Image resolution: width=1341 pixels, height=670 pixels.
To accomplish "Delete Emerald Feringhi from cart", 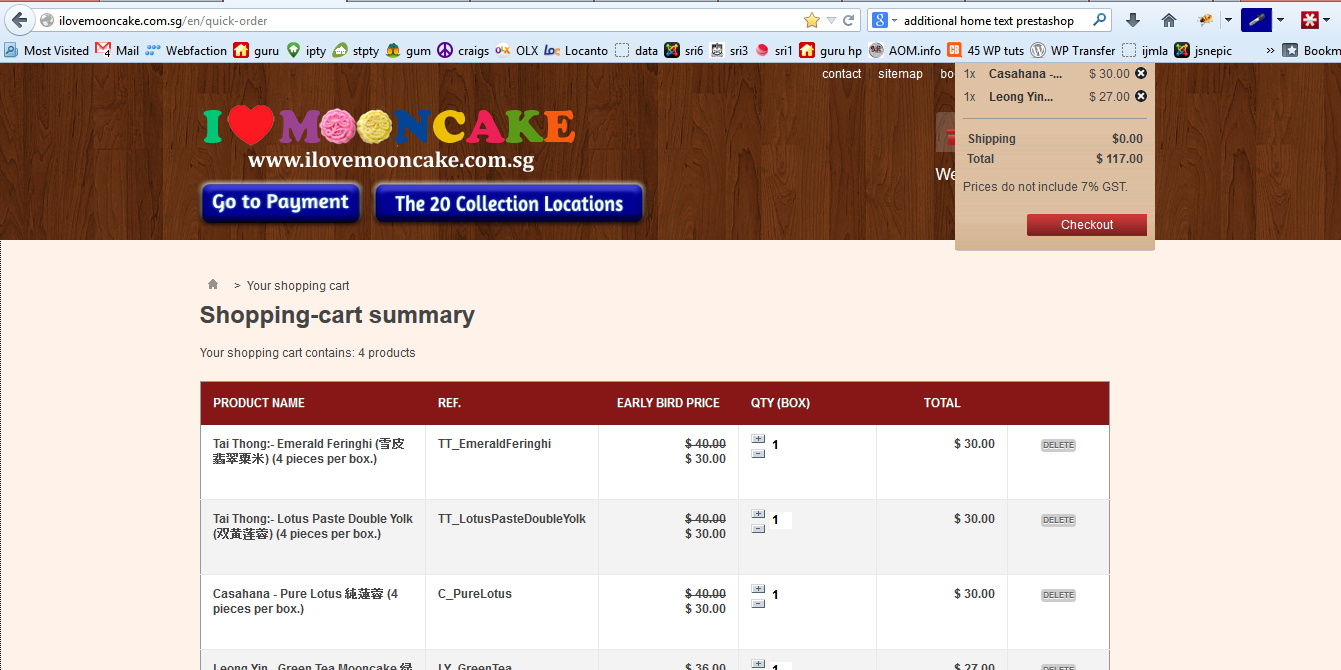I will (x=1058, y=445).
